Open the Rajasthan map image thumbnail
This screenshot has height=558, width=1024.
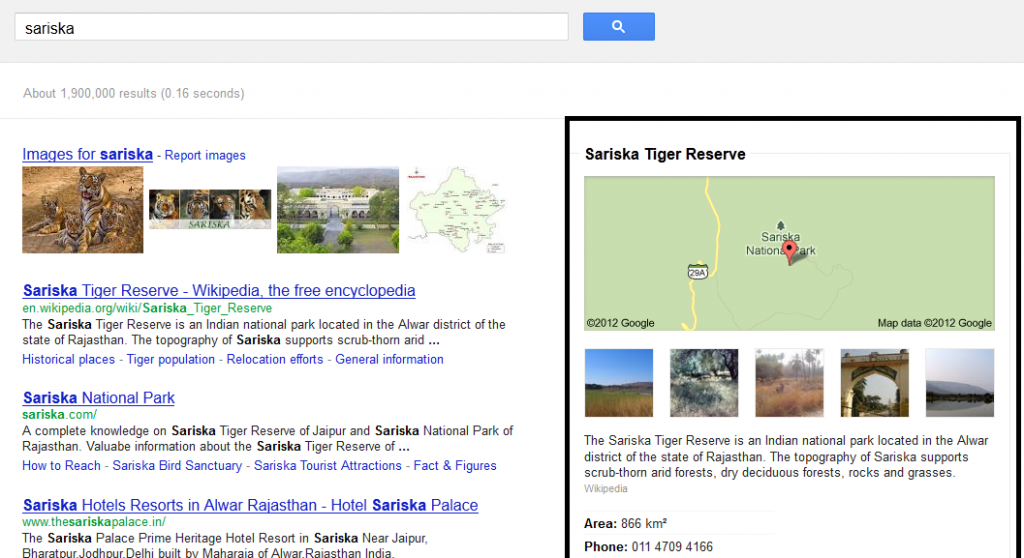(457, 210)
